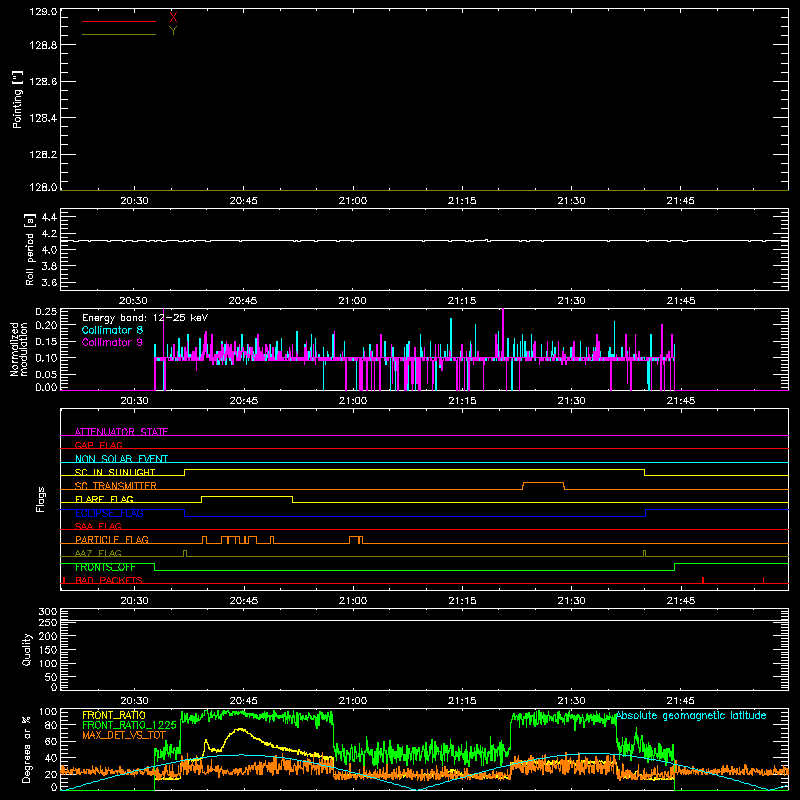The height and width of the screenshot is (800, 800).
Task: Click the ECLIPSE_FLAG label
Action: (x=109, y=513)
